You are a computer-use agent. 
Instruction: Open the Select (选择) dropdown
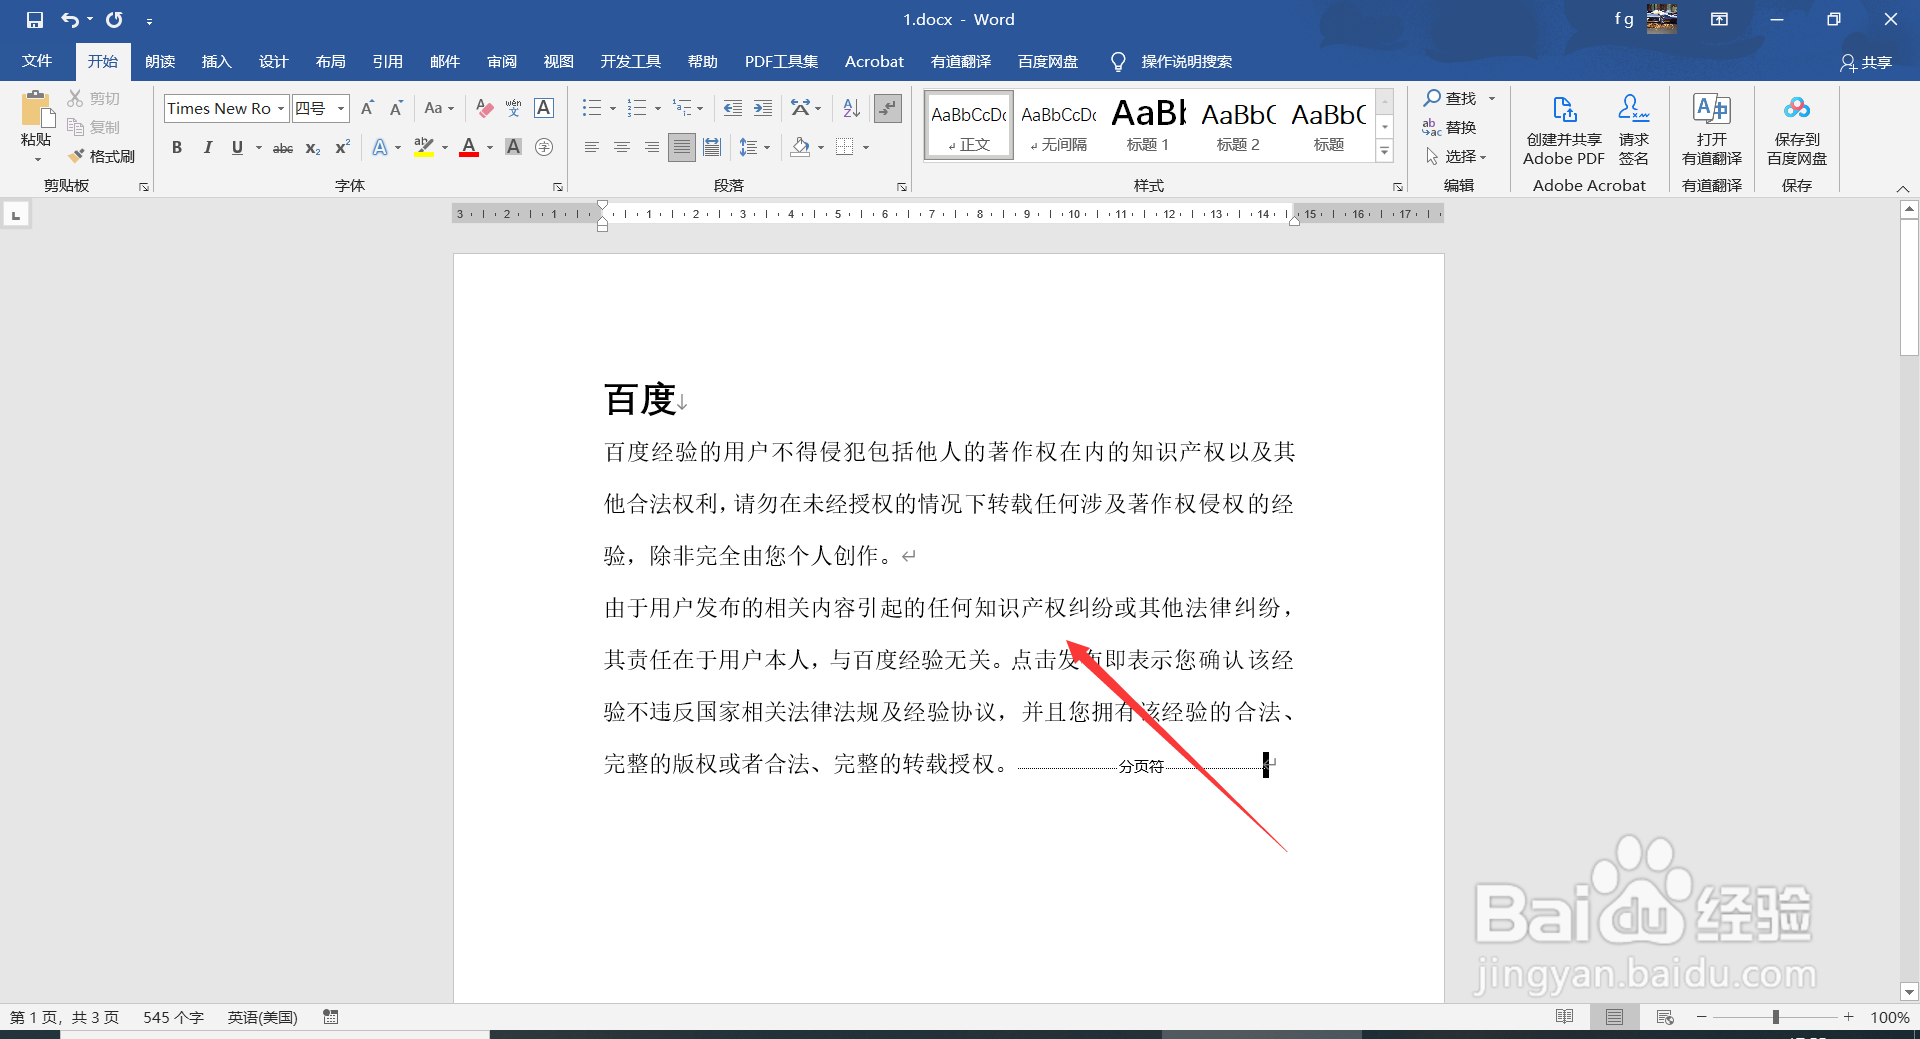point(1456,157)
